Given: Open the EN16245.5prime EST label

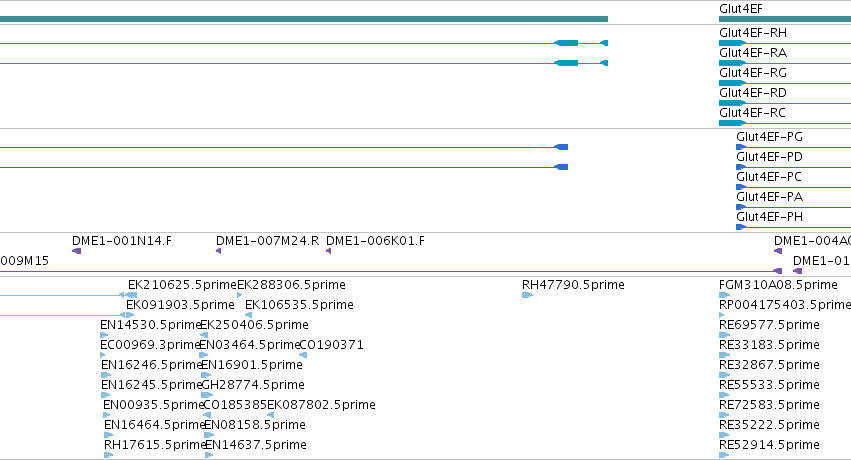Looking at the screenshot, I should 152,386.
